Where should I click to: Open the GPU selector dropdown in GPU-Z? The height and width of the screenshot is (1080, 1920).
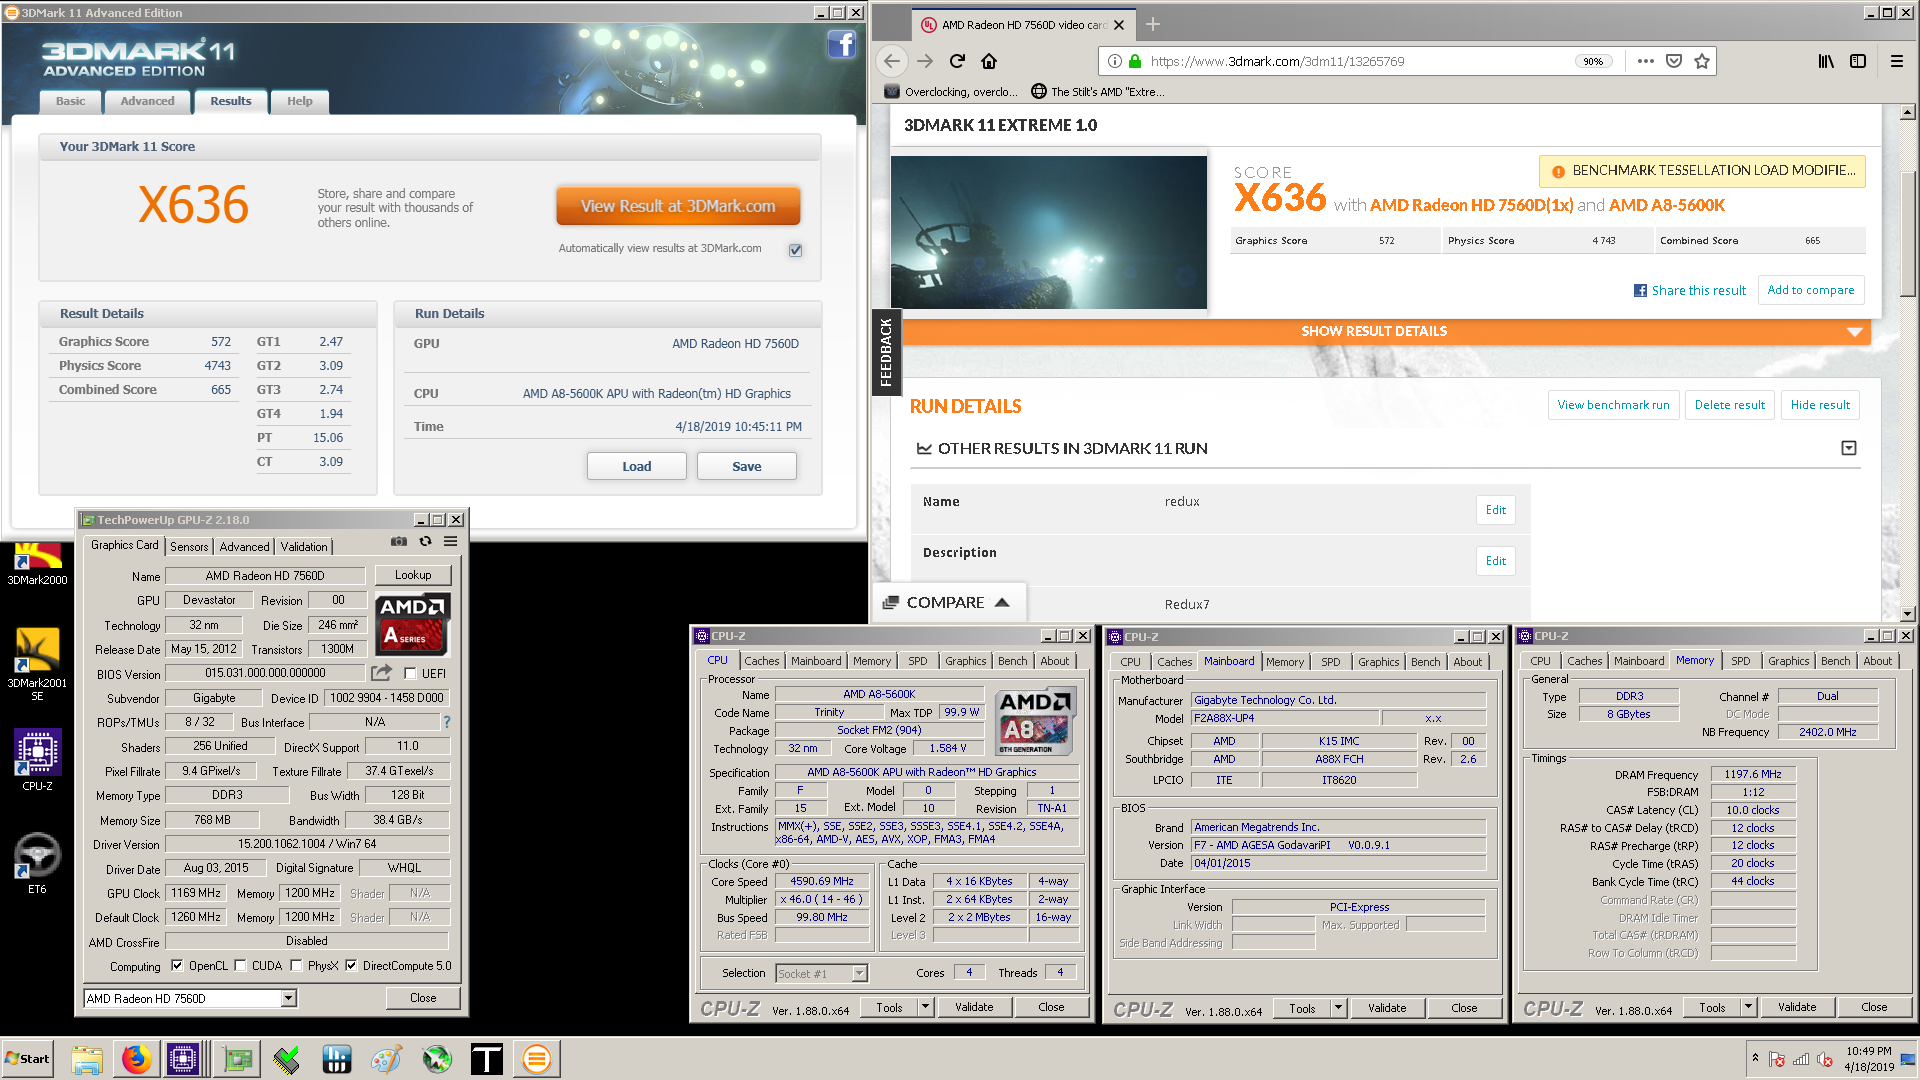[x=288, y=998]
